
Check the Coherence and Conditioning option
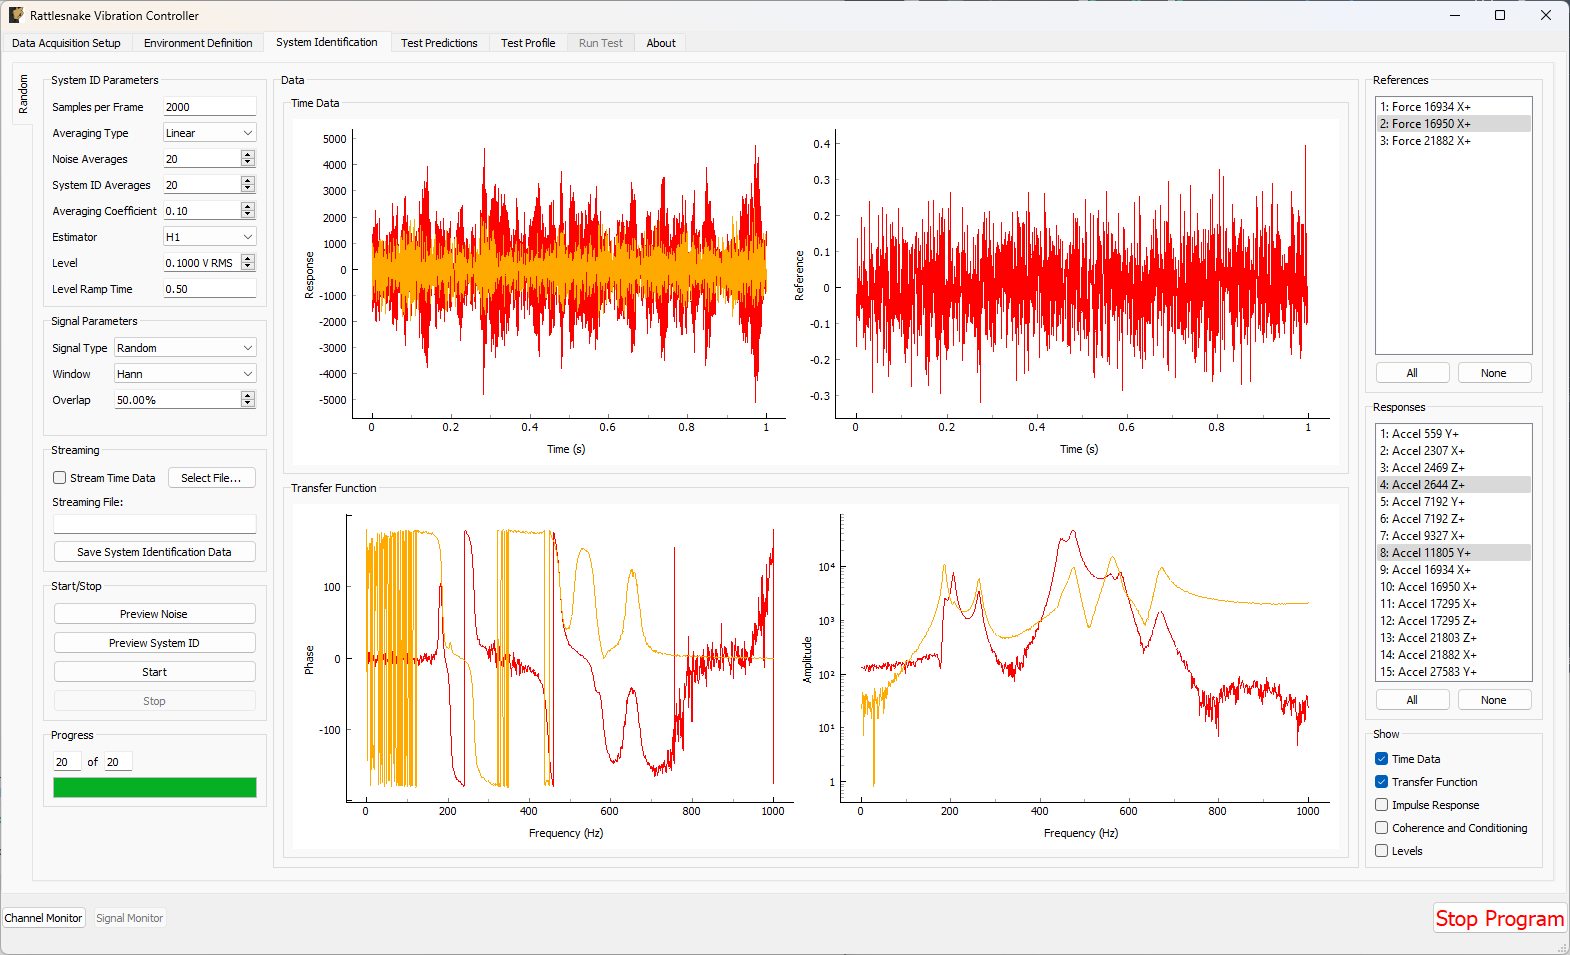(1381, 828)
